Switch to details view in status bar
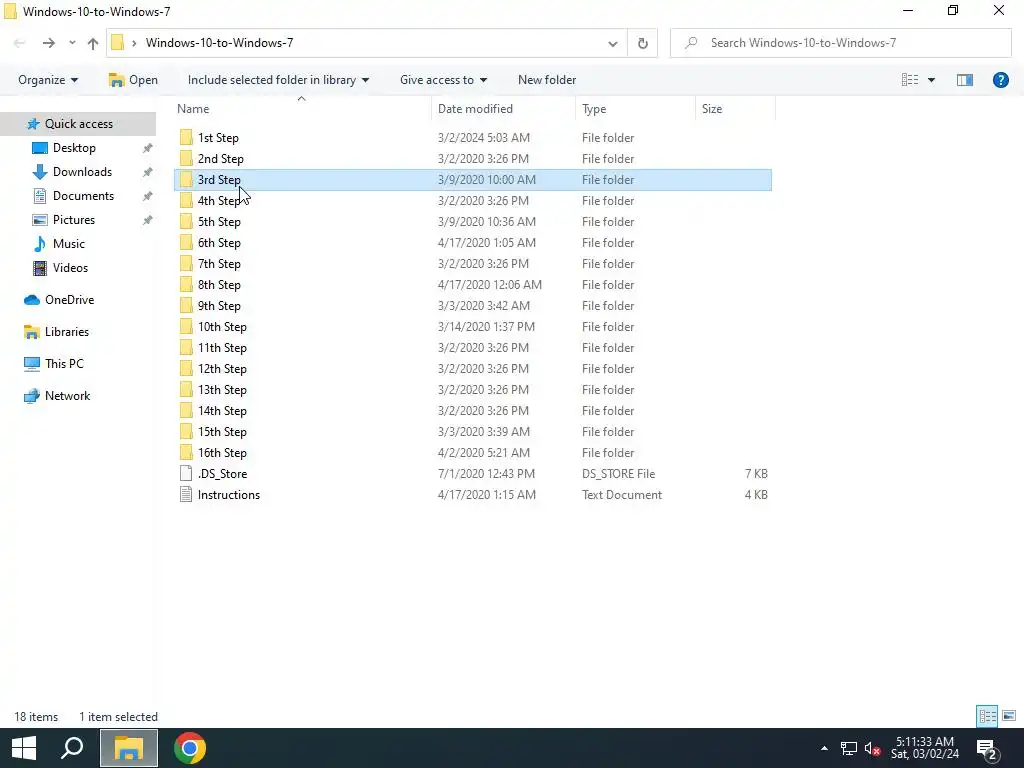This screenshot has height=768, width=1024. point(987,716)
